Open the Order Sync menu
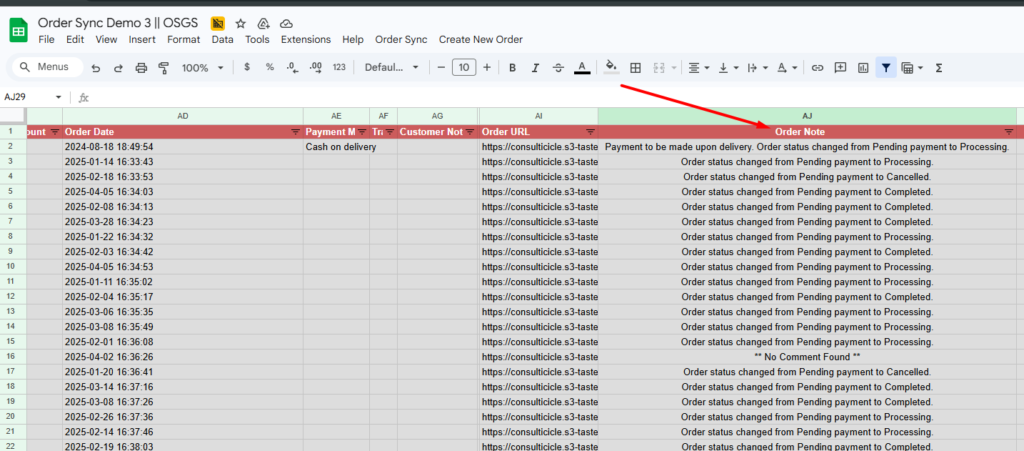 [401, 39]
